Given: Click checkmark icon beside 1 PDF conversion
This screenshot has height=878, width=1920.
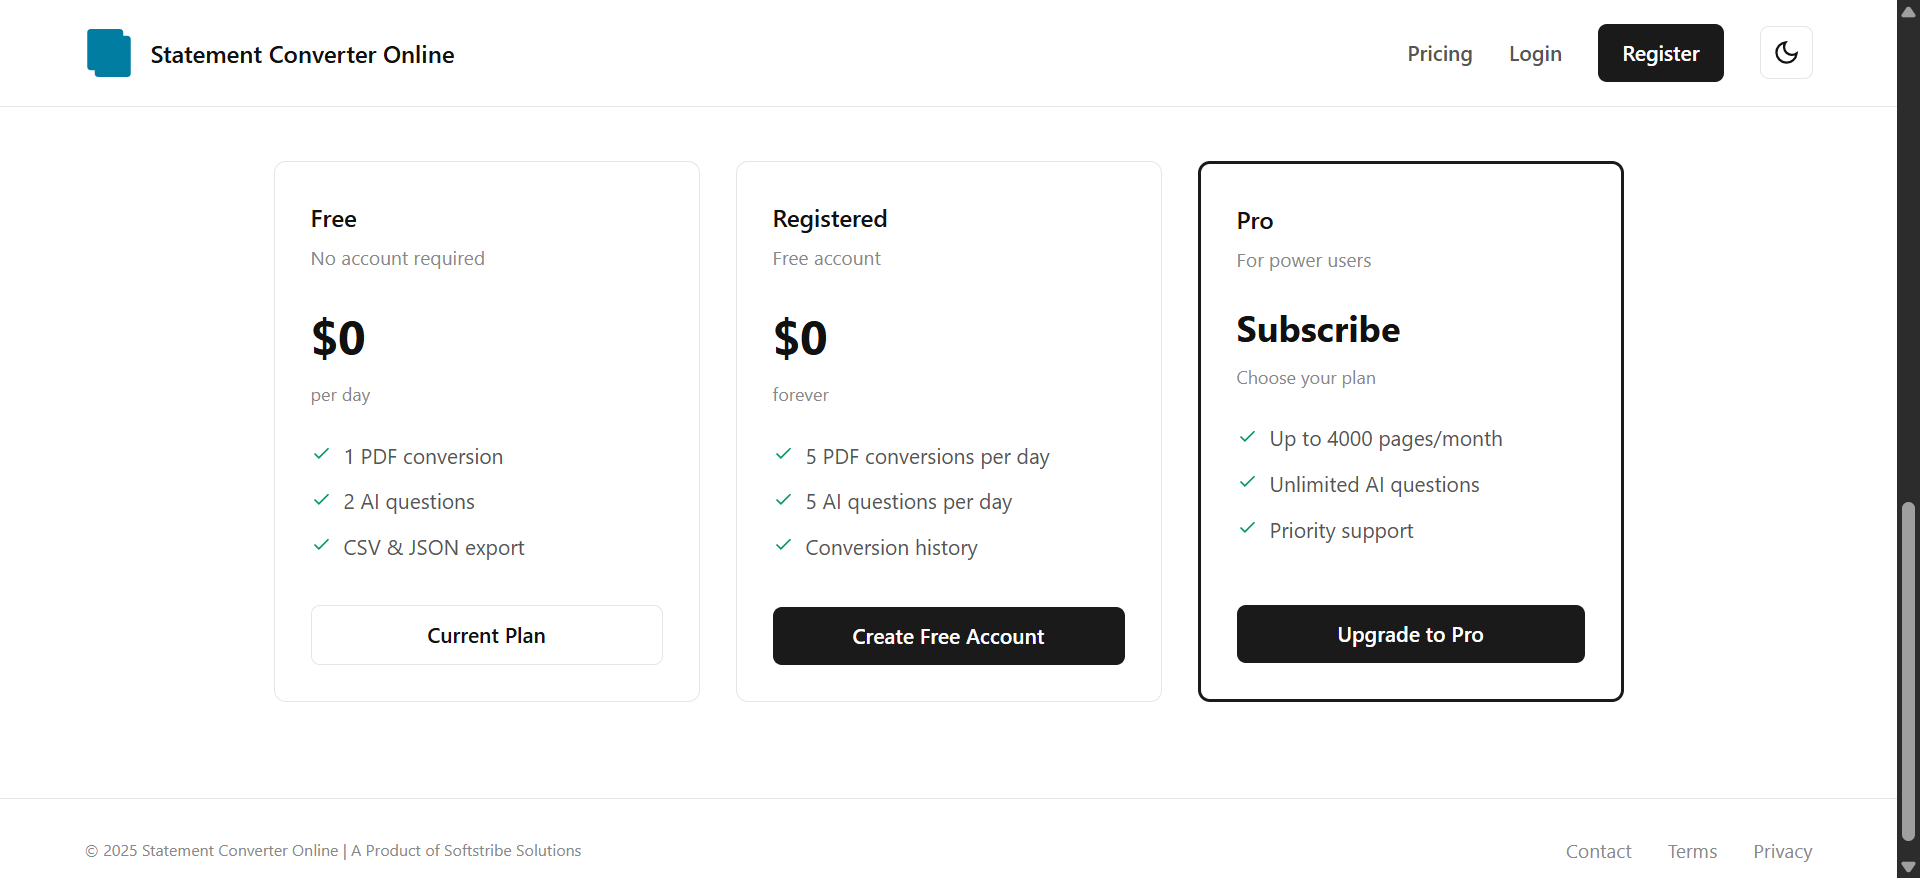Looking at the screenshot, I should click(322, 455).
